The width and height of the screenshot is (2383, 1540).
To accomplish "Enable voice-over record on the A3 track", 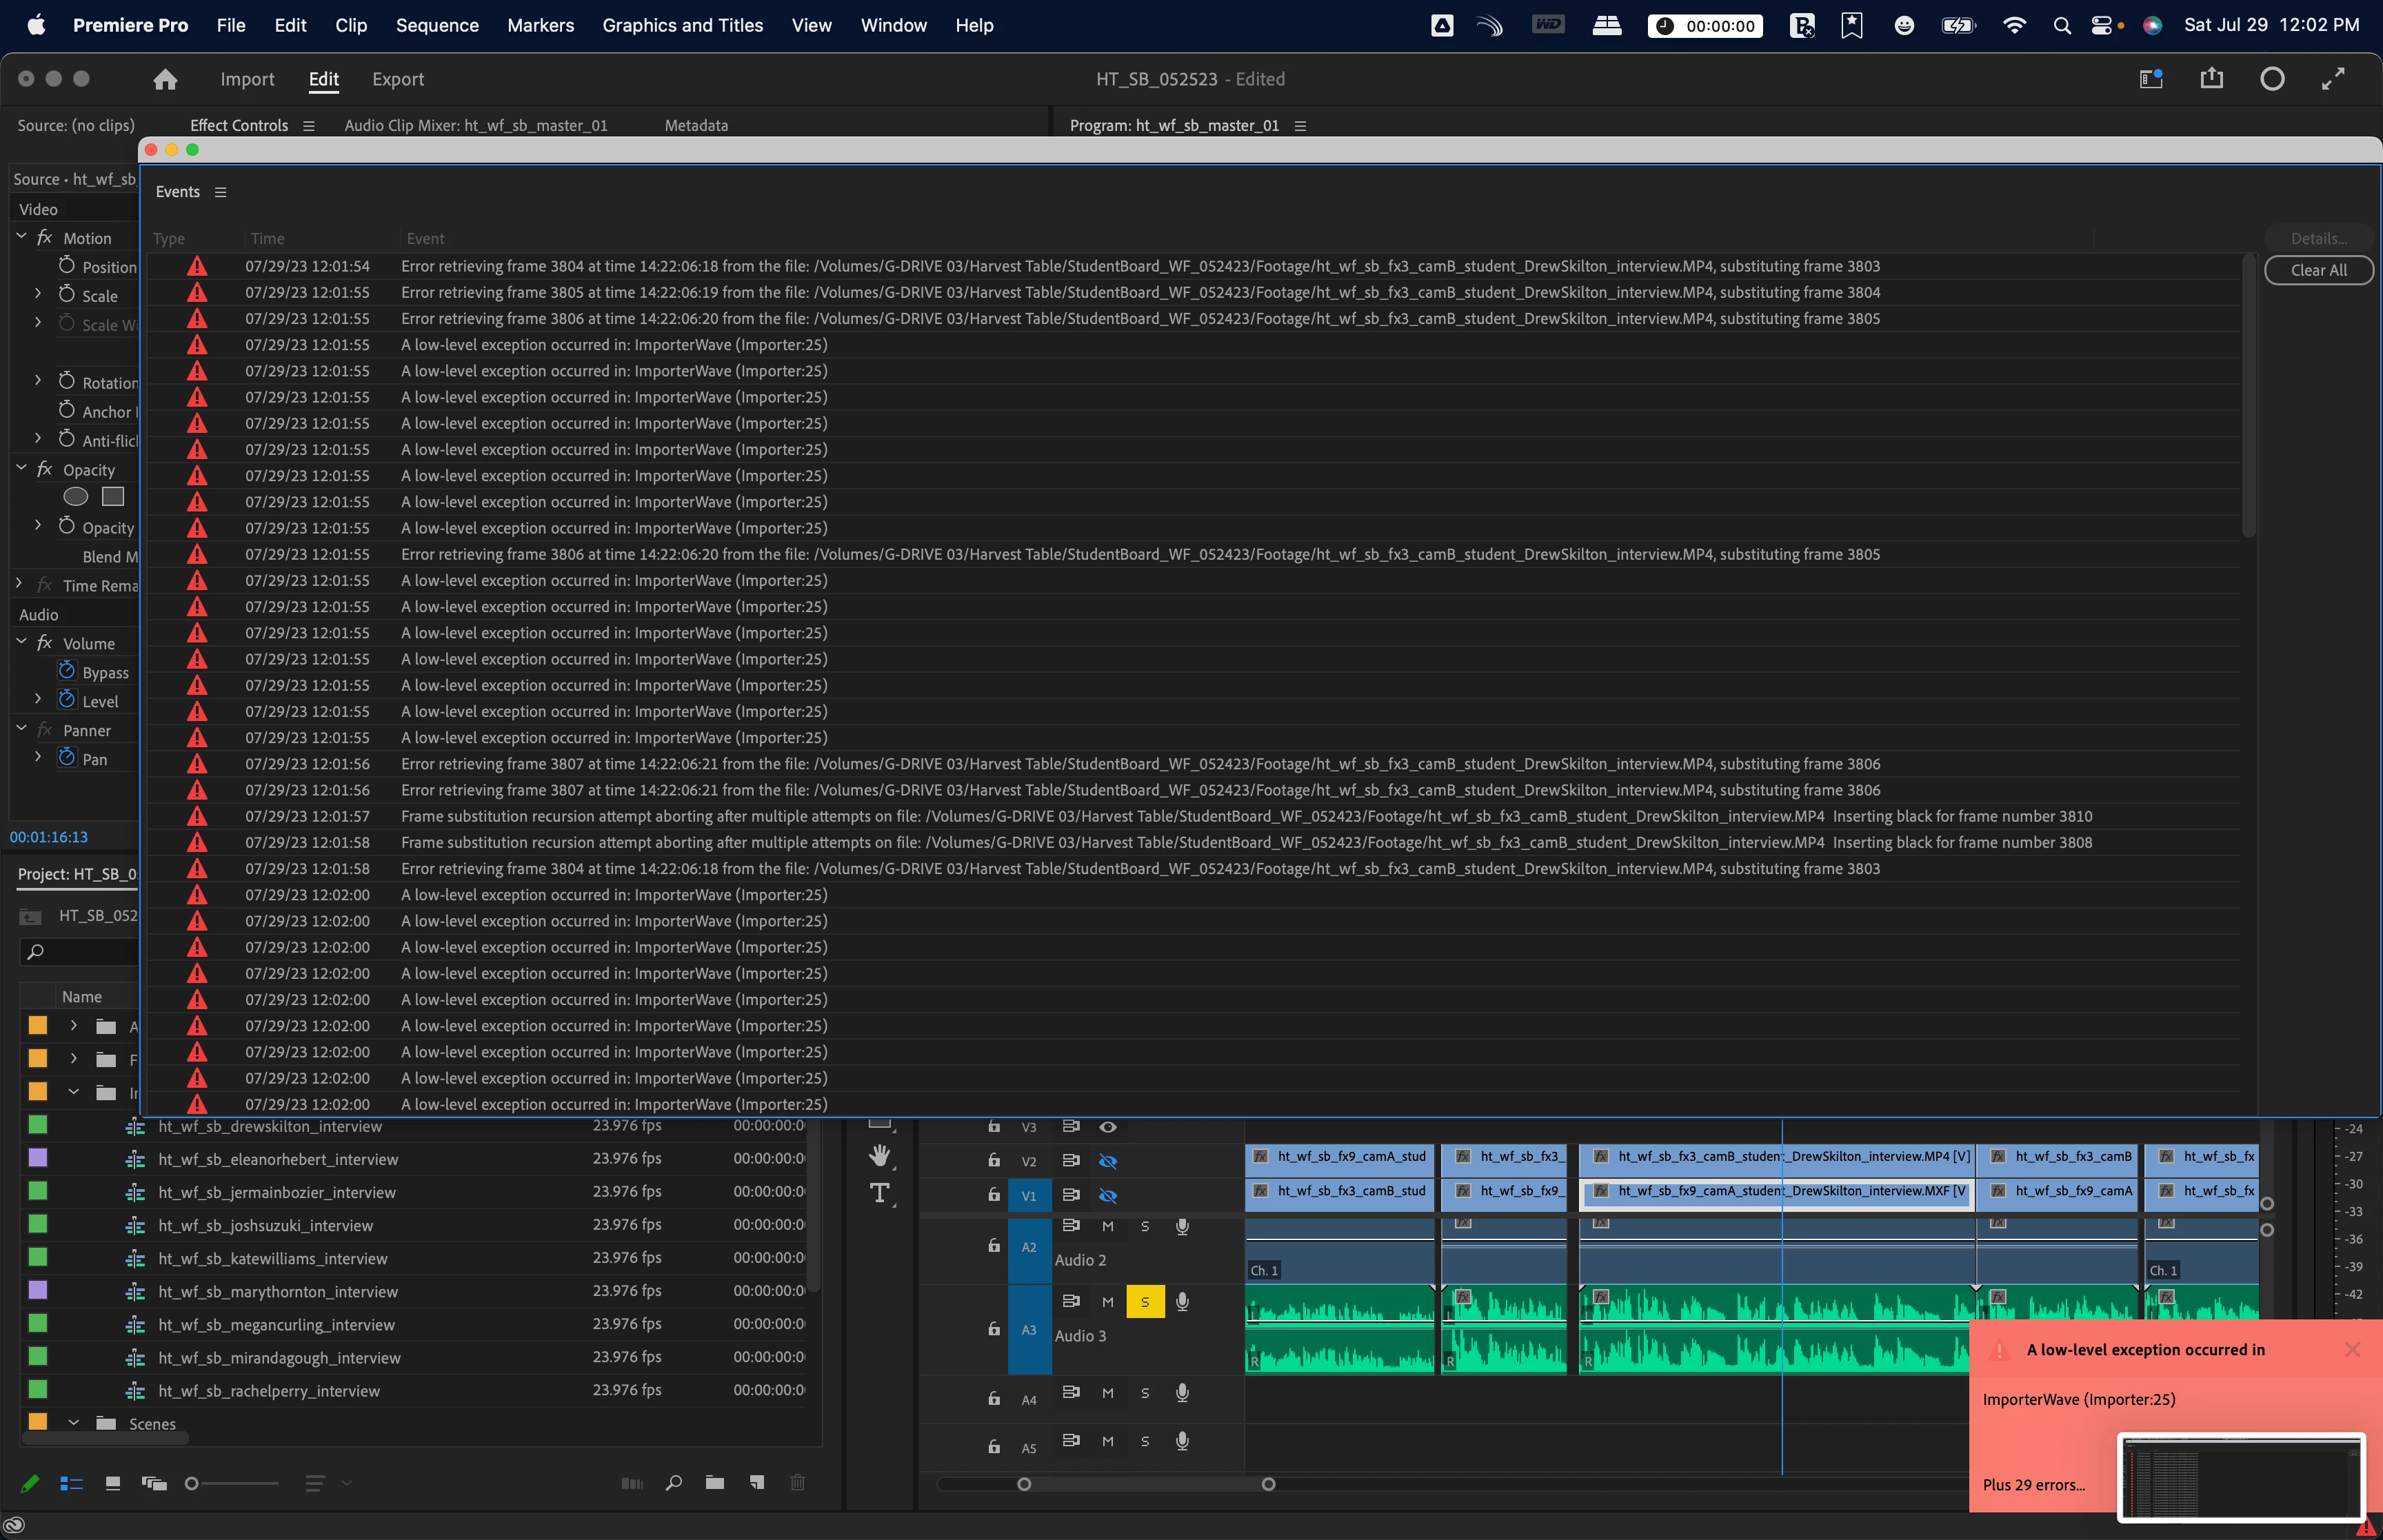I will (x=1182, y=1301).
